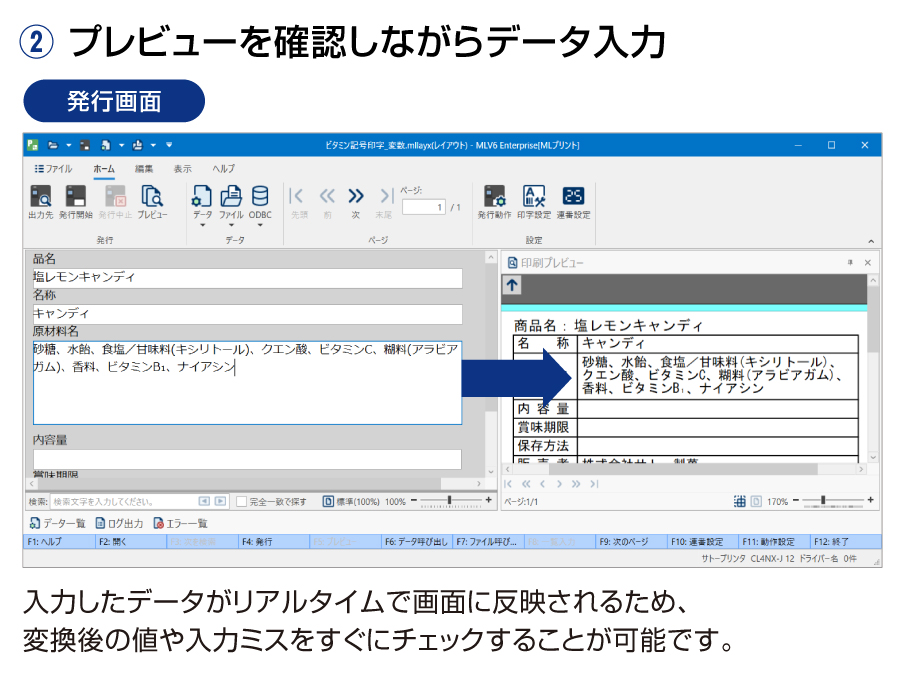Image resolution: width=900 pixels, height=684 pixels.
Task: Open 連番設定 sequential number settings
Action: [573, 202]
